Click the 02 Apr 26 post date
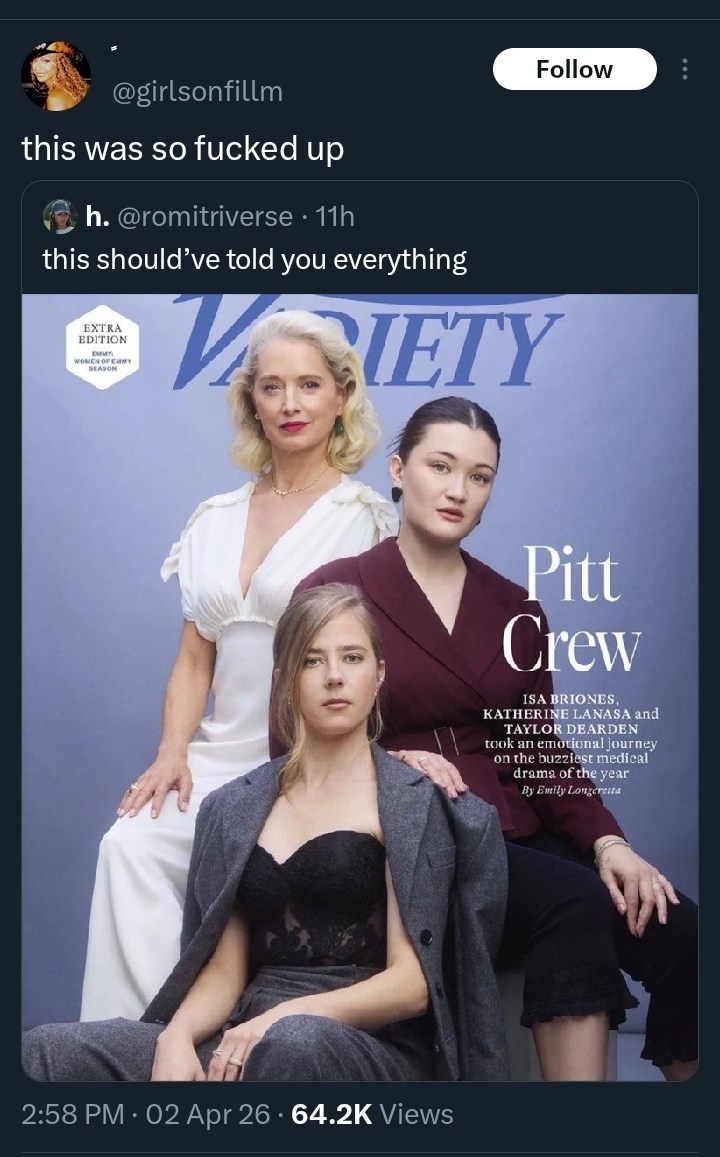 coord(208,1113)
